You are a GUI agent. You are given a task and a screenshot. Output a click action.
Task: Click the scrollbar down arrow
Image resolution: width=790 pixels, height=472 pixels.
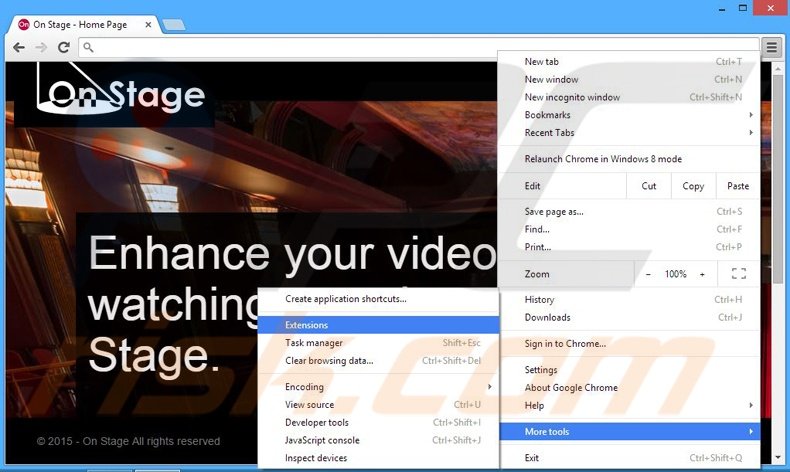click(777, 457)
